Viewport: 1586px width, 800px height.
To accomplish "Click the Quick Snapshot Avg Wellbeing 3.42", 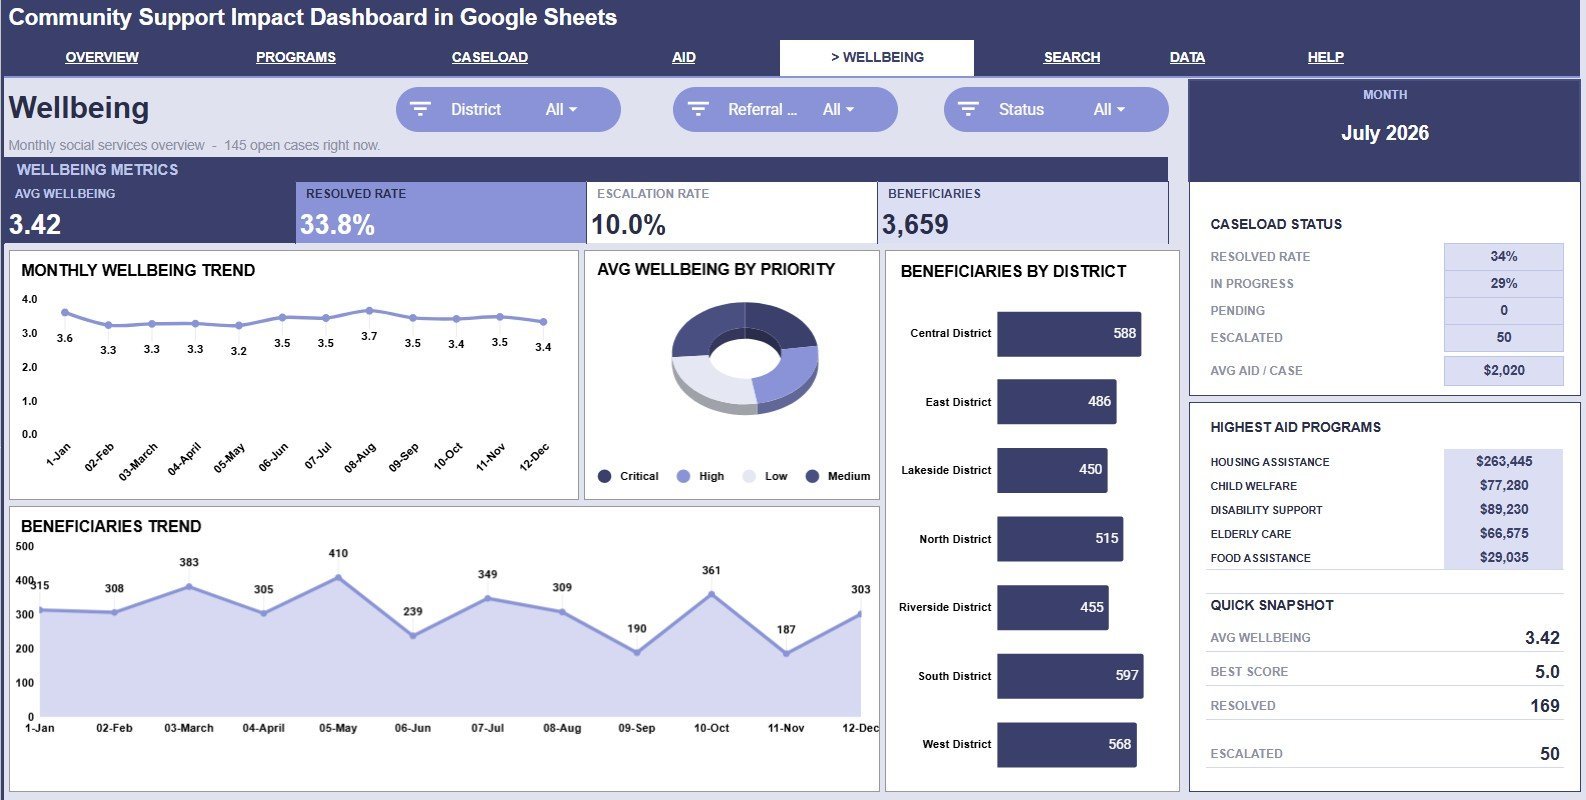I will (1542, 638).
